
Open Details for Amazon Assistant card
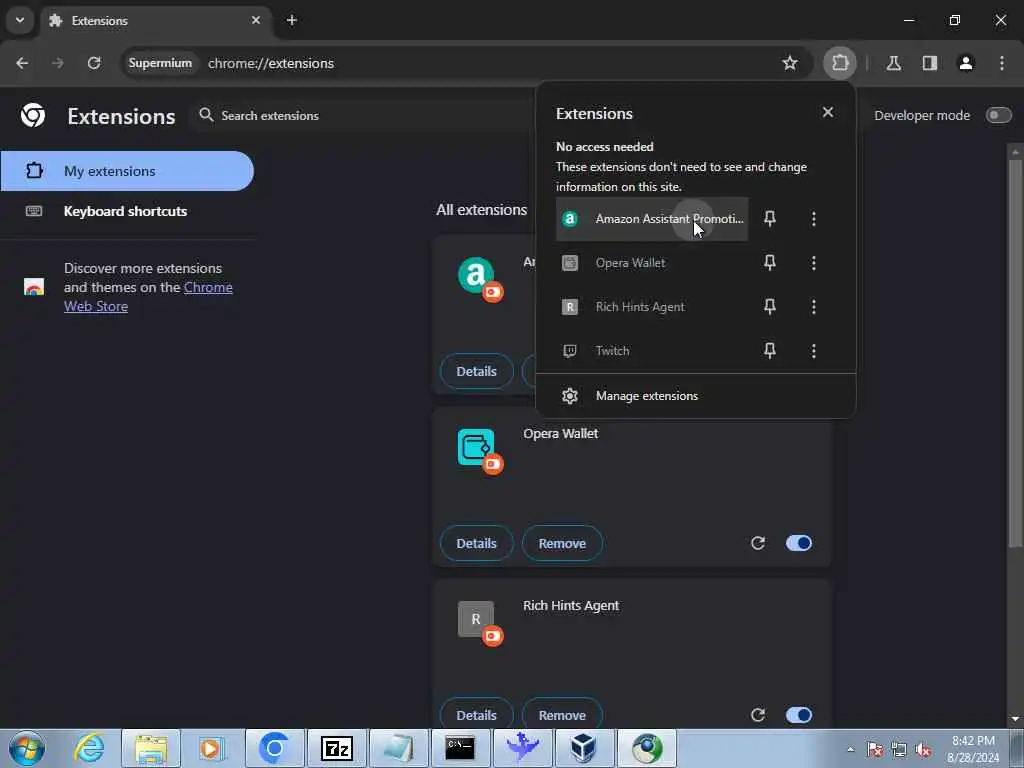[476, 371]
